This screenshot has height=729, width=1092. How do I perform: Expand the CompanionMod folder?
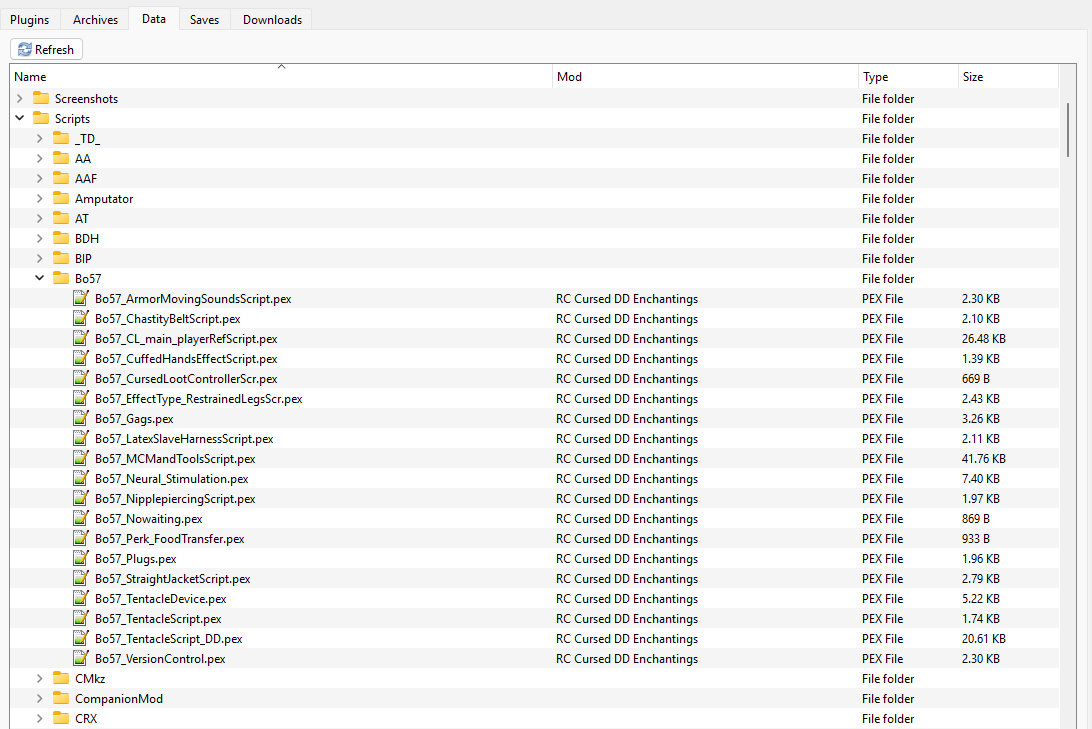(x=40, y=698)
